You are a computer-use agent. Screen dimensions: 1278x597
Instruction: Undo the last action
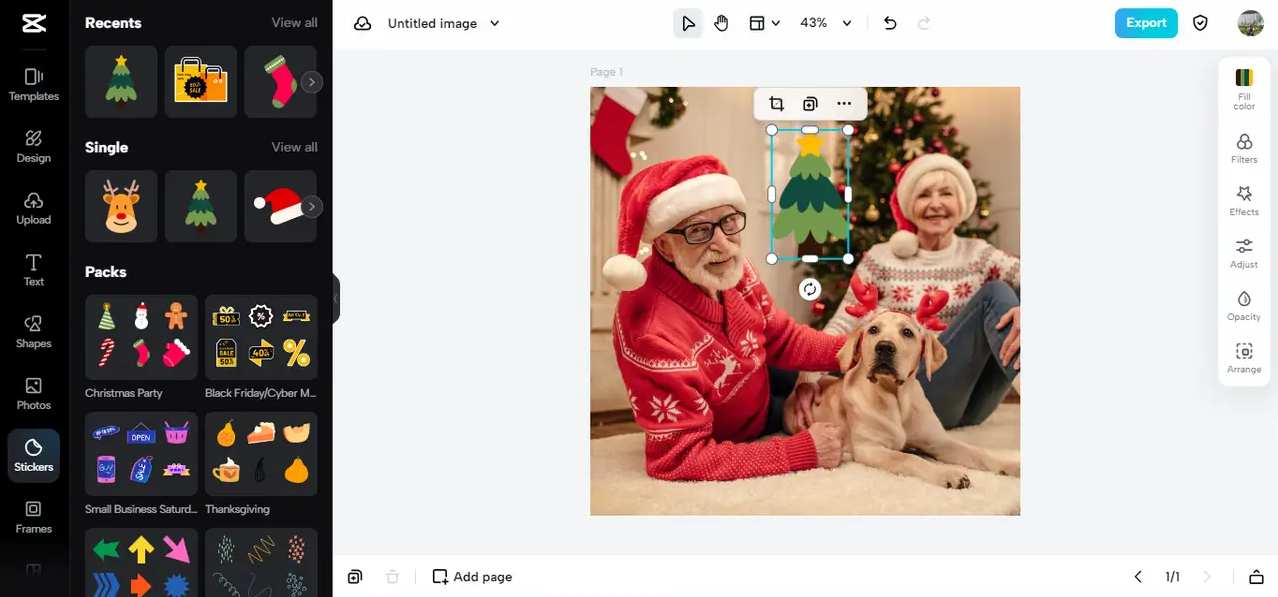point(890,23)
